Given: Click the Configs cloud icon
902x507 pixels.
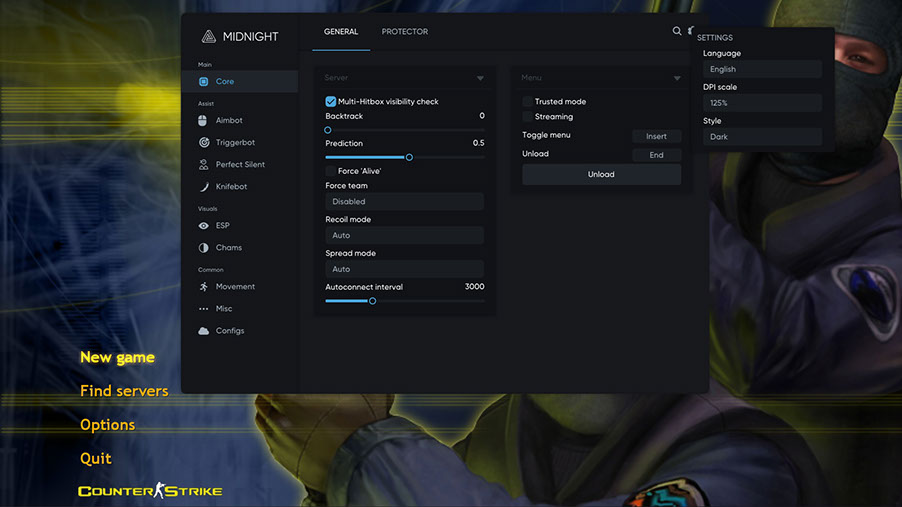Looking at the screenshot, I should 204,331.
